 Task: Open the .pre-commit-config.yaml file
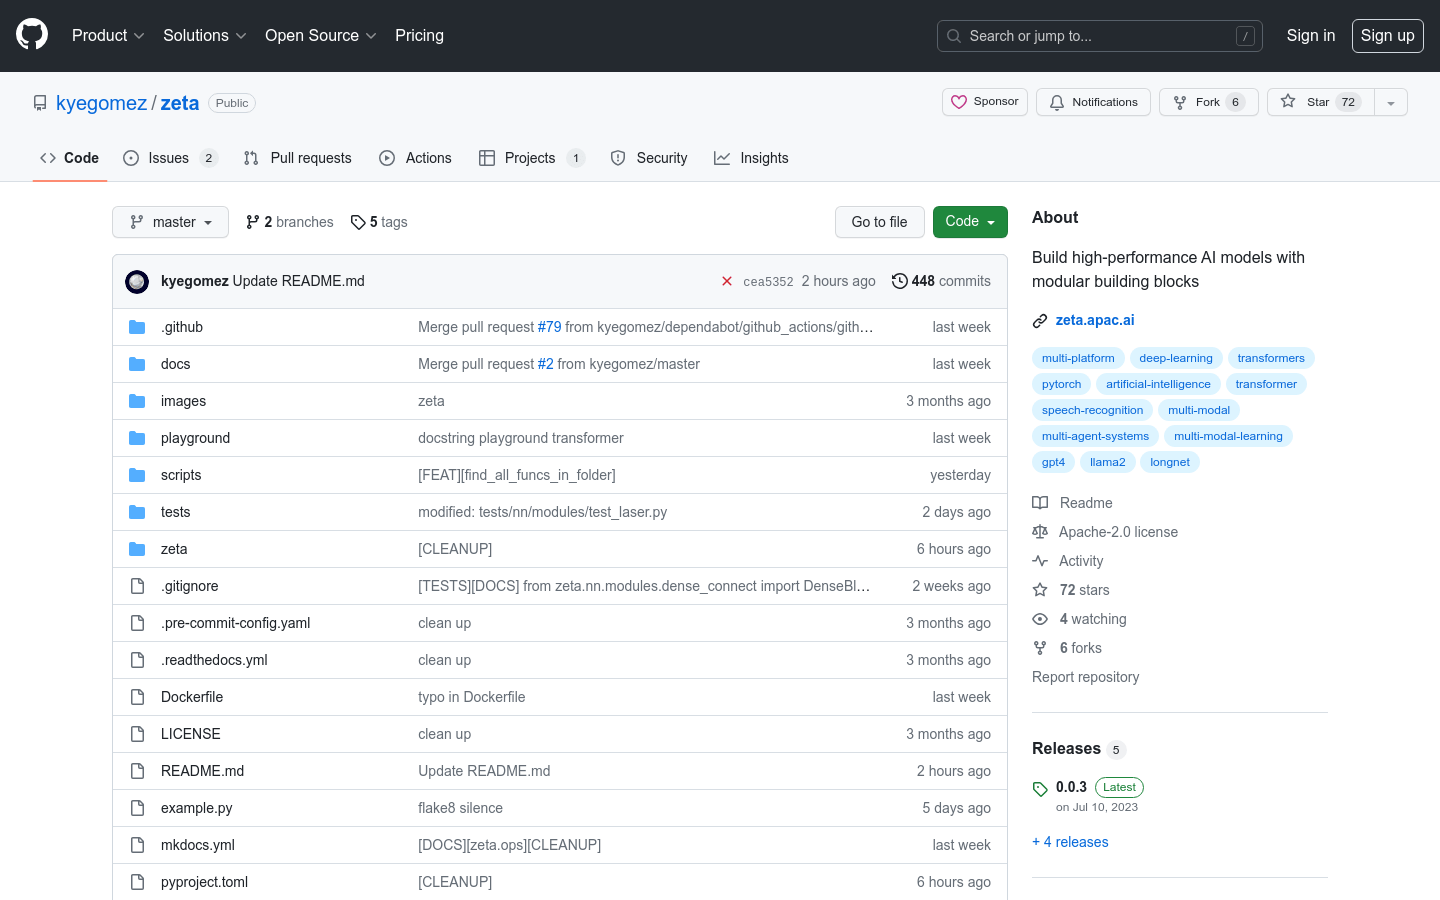coord(236,623)
